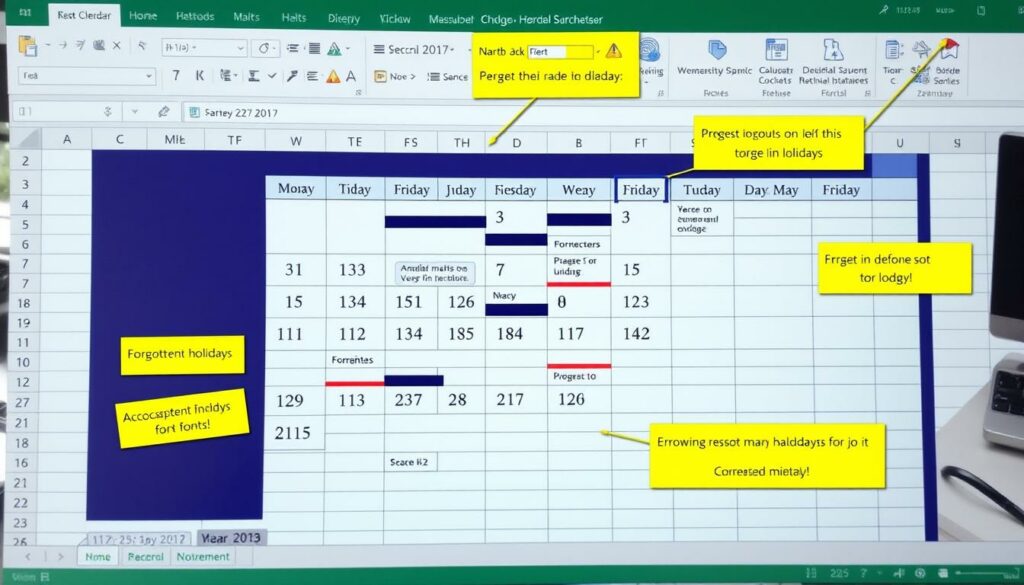1024x585 pixels.
Task: Click the X delete icon in clipboard group
Action: [116, 46]
